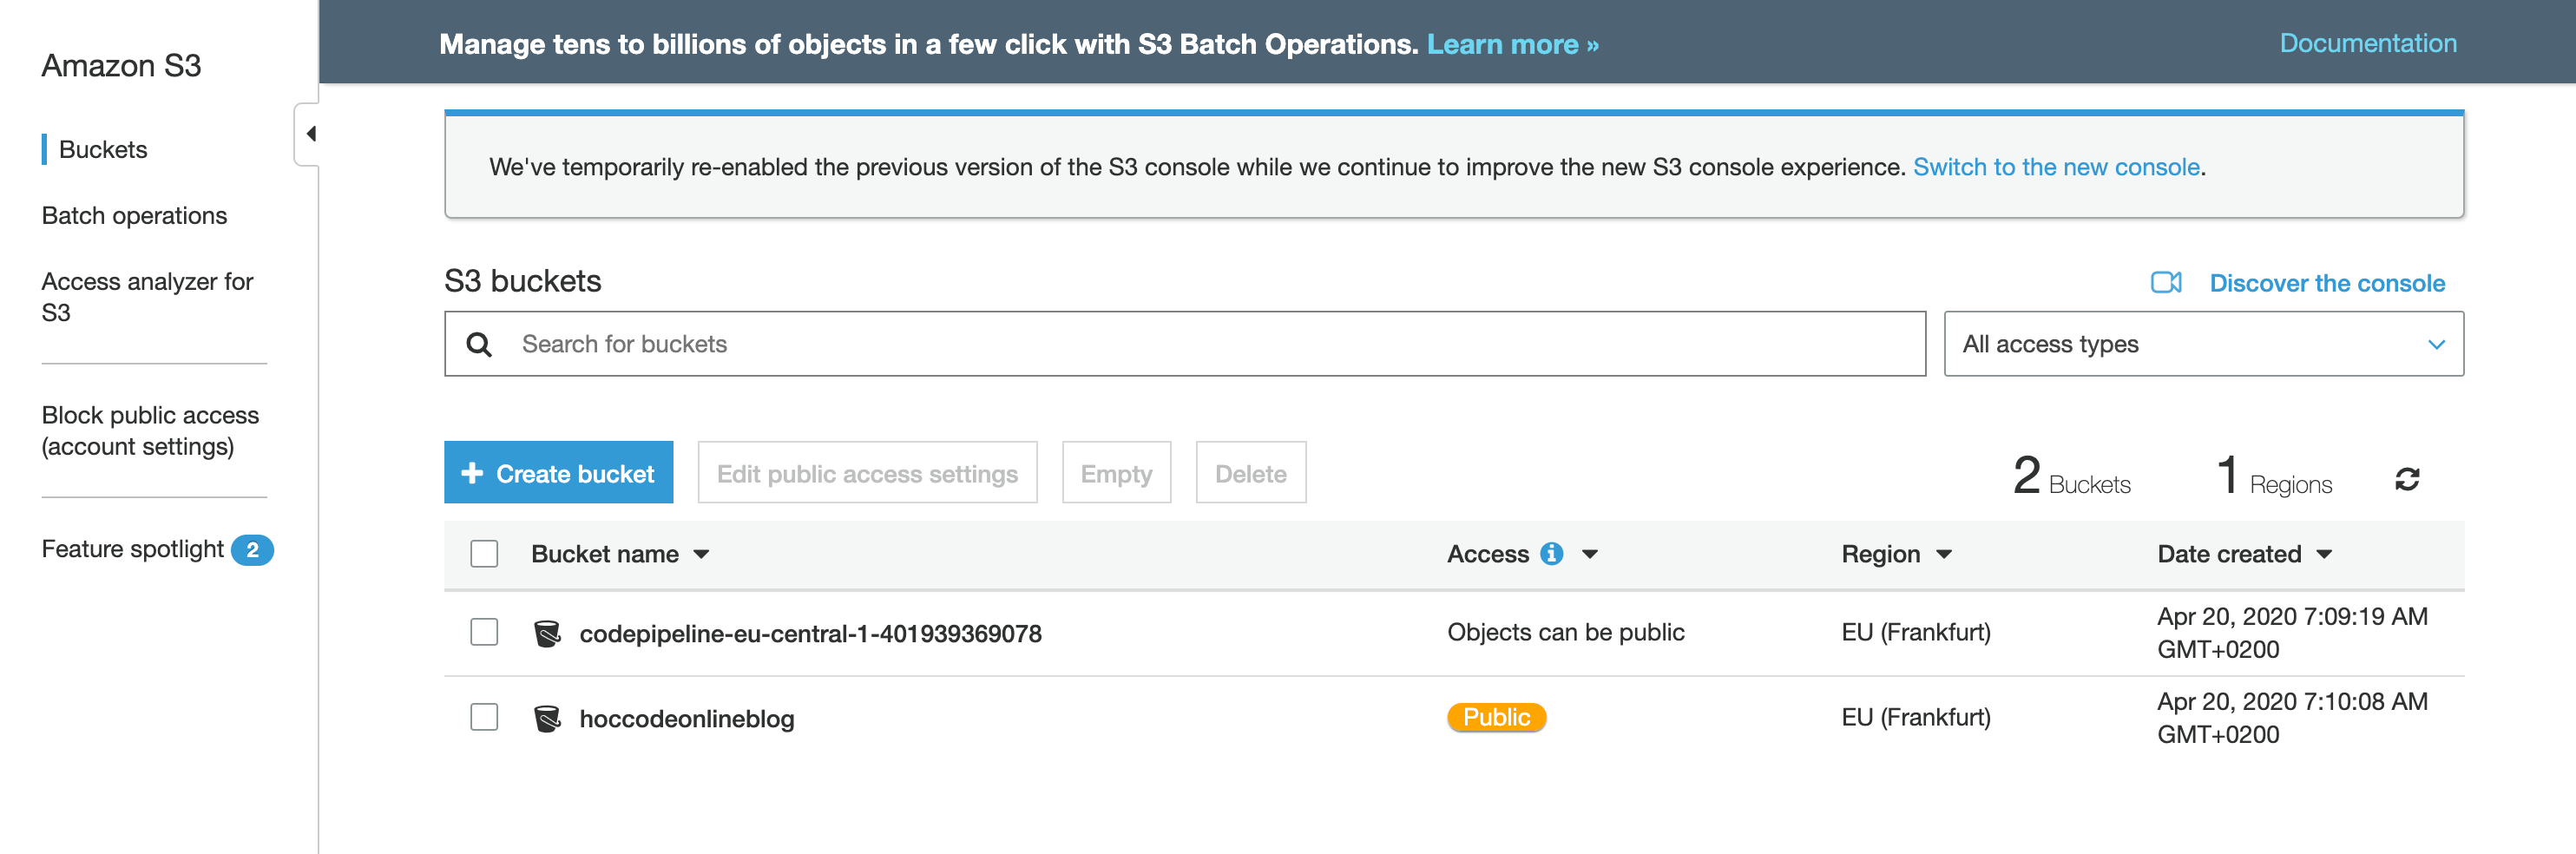
Task: Click the orange Public access badge
Action: (x=1496, y=717)
